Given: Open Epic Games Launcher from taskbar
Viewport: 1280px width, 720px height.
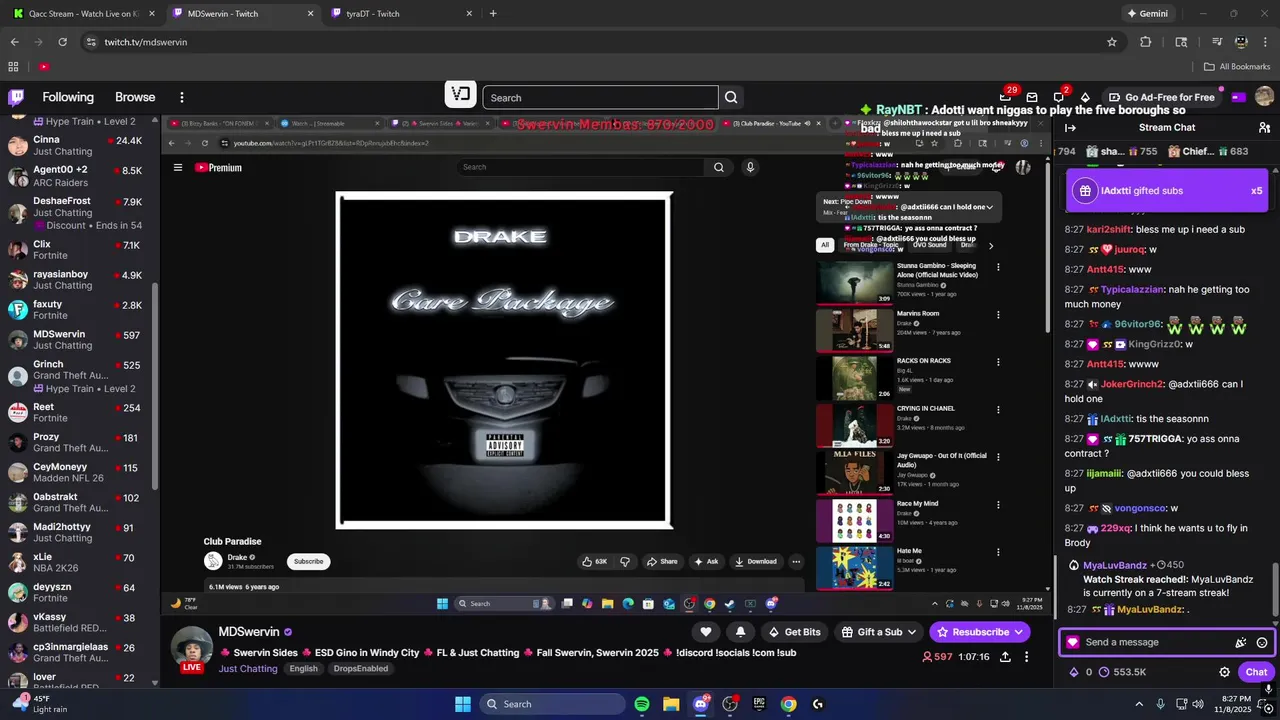Looking at the screenshot, I should click(x=759, y=704).
